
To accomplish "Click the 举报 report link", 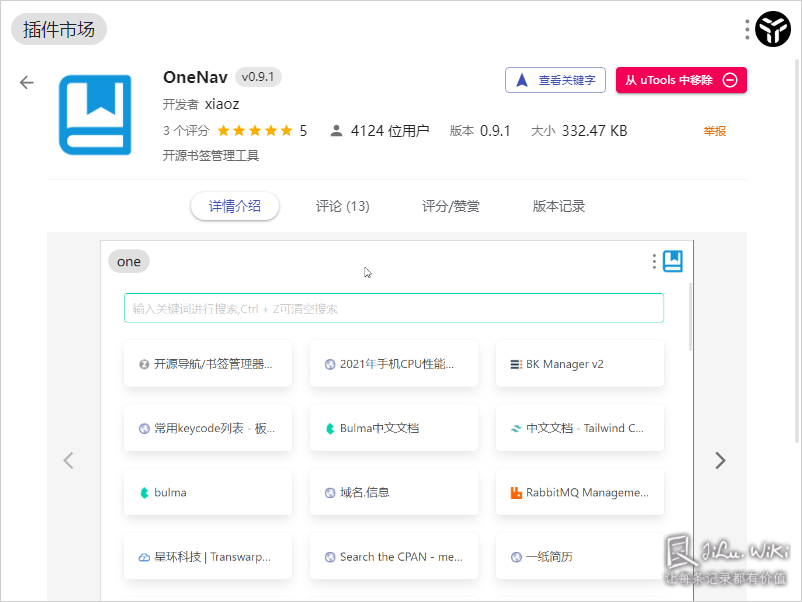I will [715, 131].
